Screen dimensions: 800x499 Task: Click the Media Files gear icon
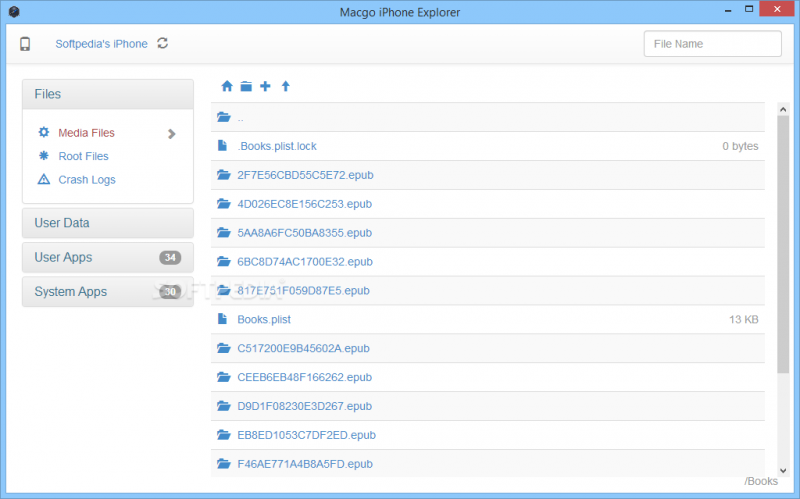[x=44, y=133]
